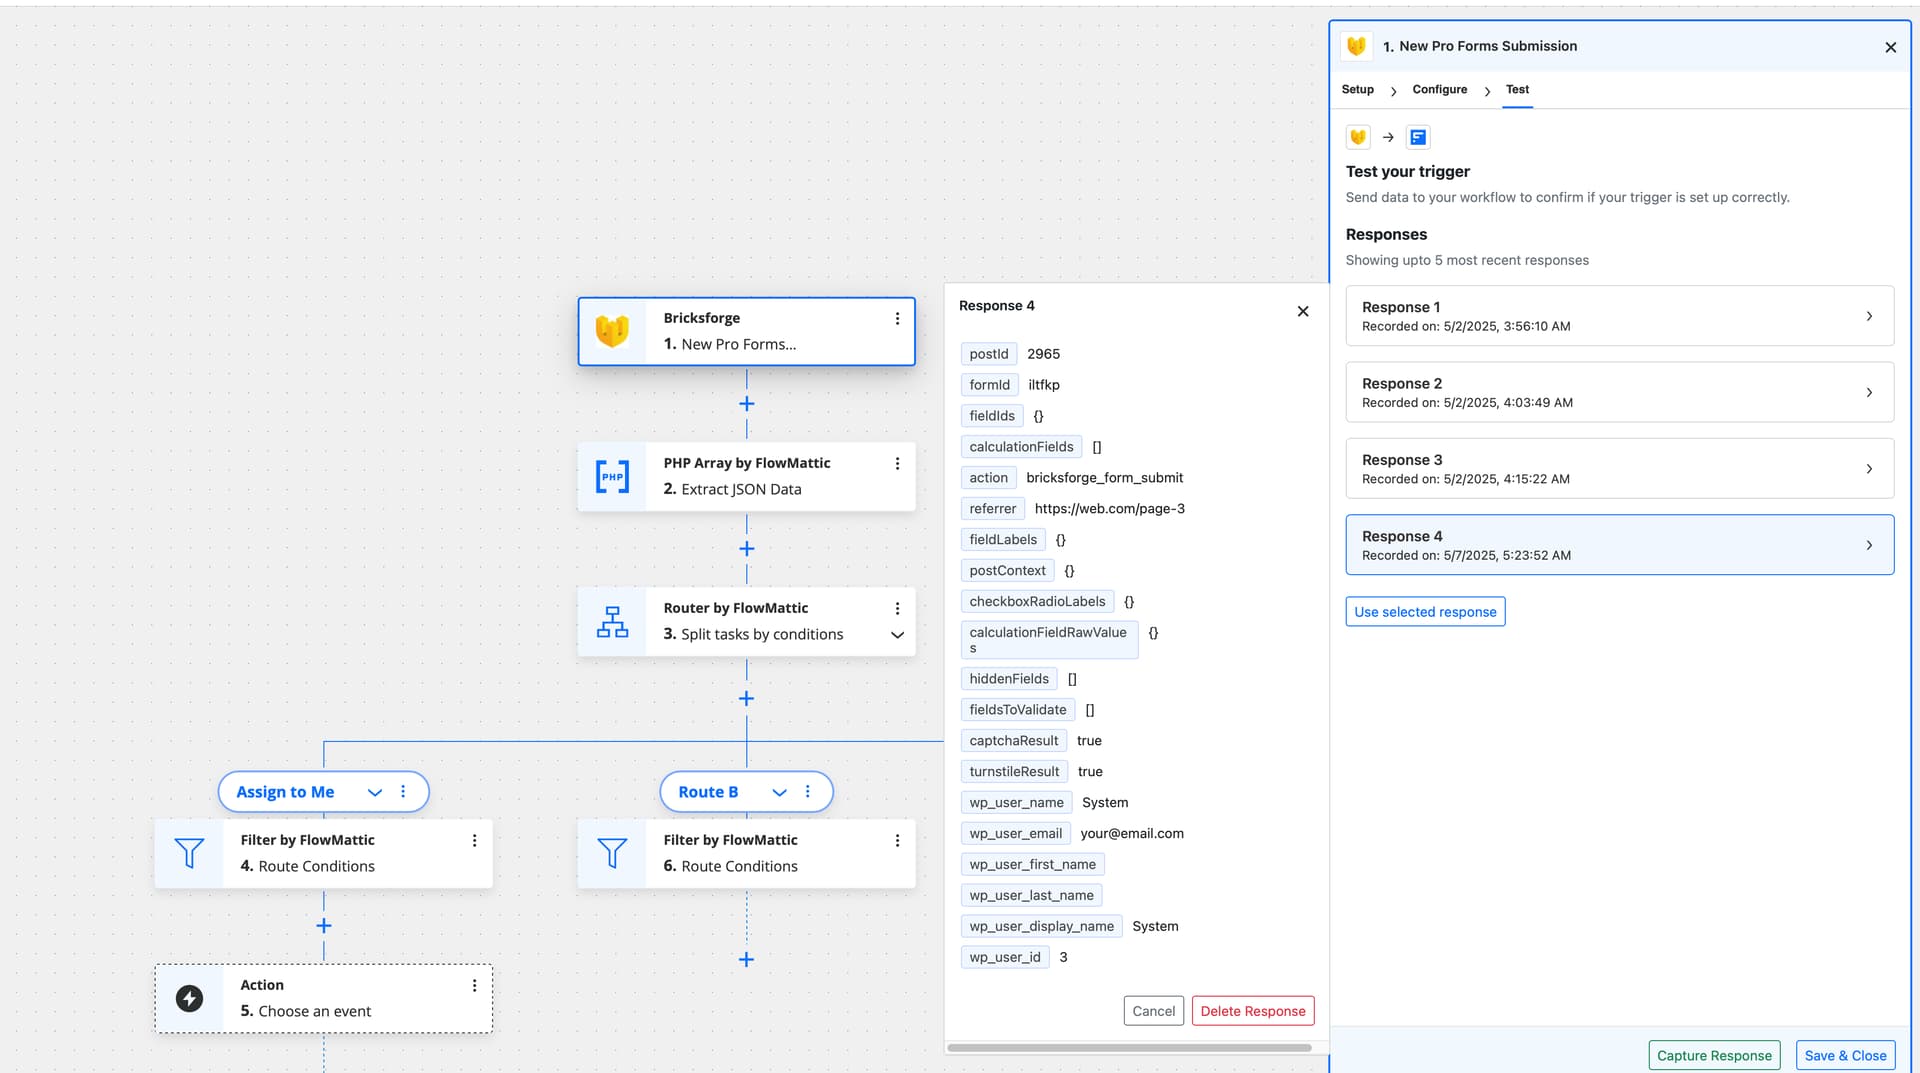Select the Extract JSON Data step title
Screen dimensions: 1920x1073
(741, 489)
